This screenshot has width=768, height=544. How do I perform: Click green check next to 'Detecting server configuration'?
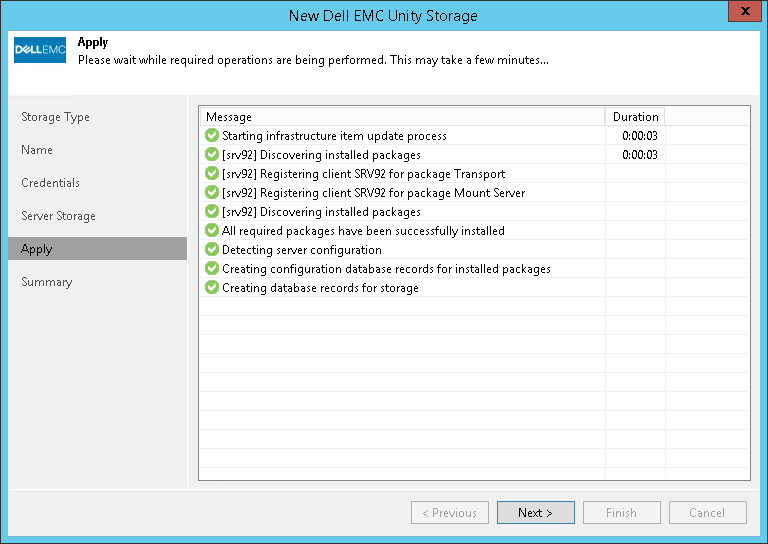[x=212, y=250]
